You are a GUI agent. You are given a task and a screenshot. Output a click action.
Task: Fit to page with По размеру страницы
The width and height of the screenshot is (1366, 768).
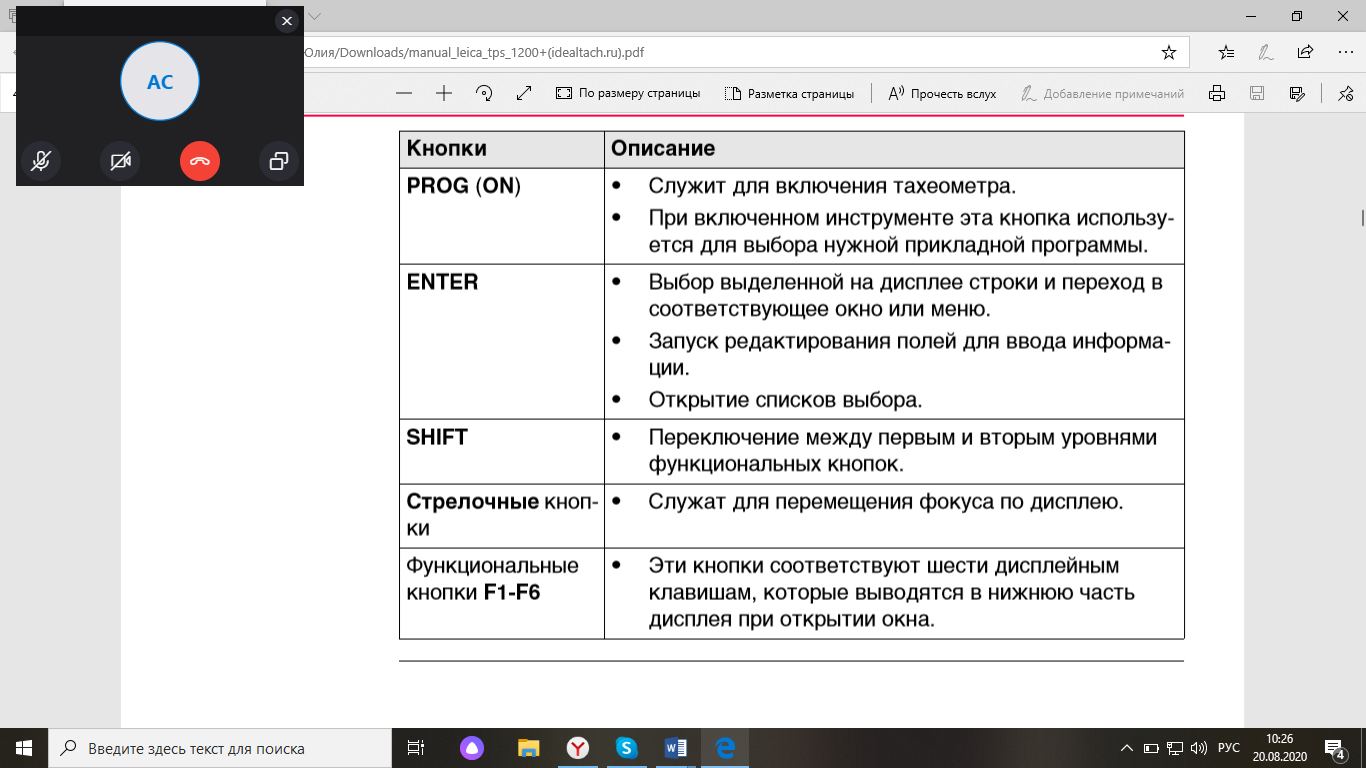[628, 93]
